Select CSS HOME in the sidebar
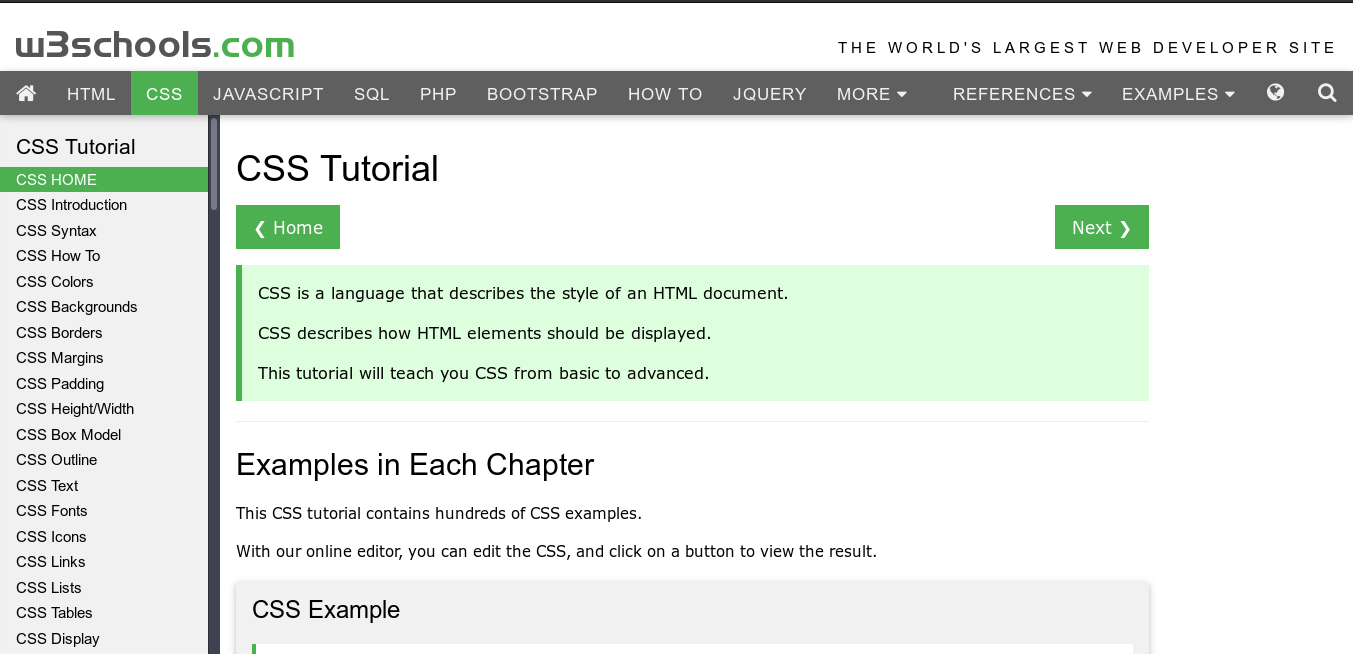The image size is (1353, 654). pos(55,179)
